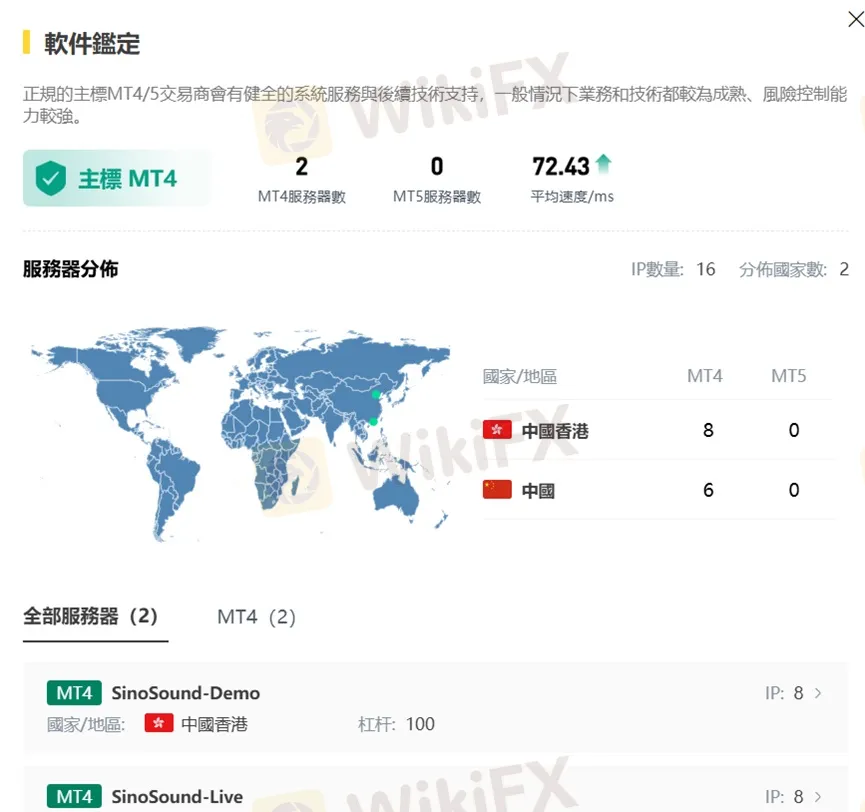Click the 軟件鑑定 heading
This screenshot has width=865, height=812.
tap(92, 43)
